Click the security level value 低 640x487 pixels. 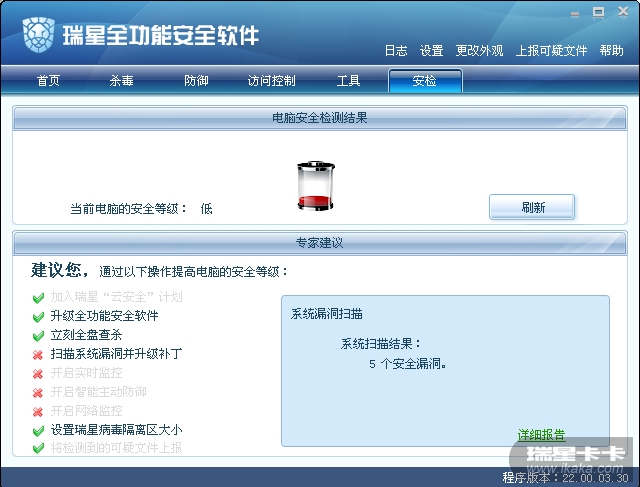tap(207, 209)
